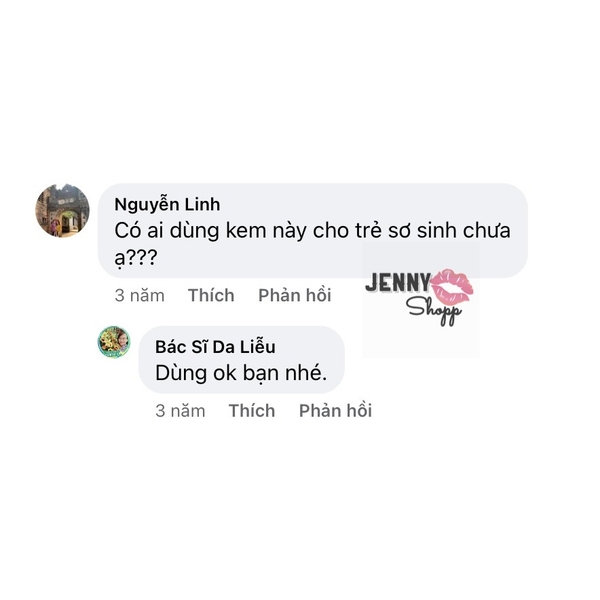
Task: Open the Bác Sĩ Da Liễu name link
Action: [x=215, y=347]
